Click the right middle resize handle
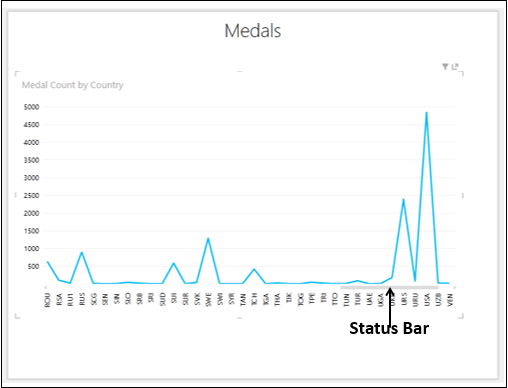Screen dimensions: 508x388 [463, 195]
